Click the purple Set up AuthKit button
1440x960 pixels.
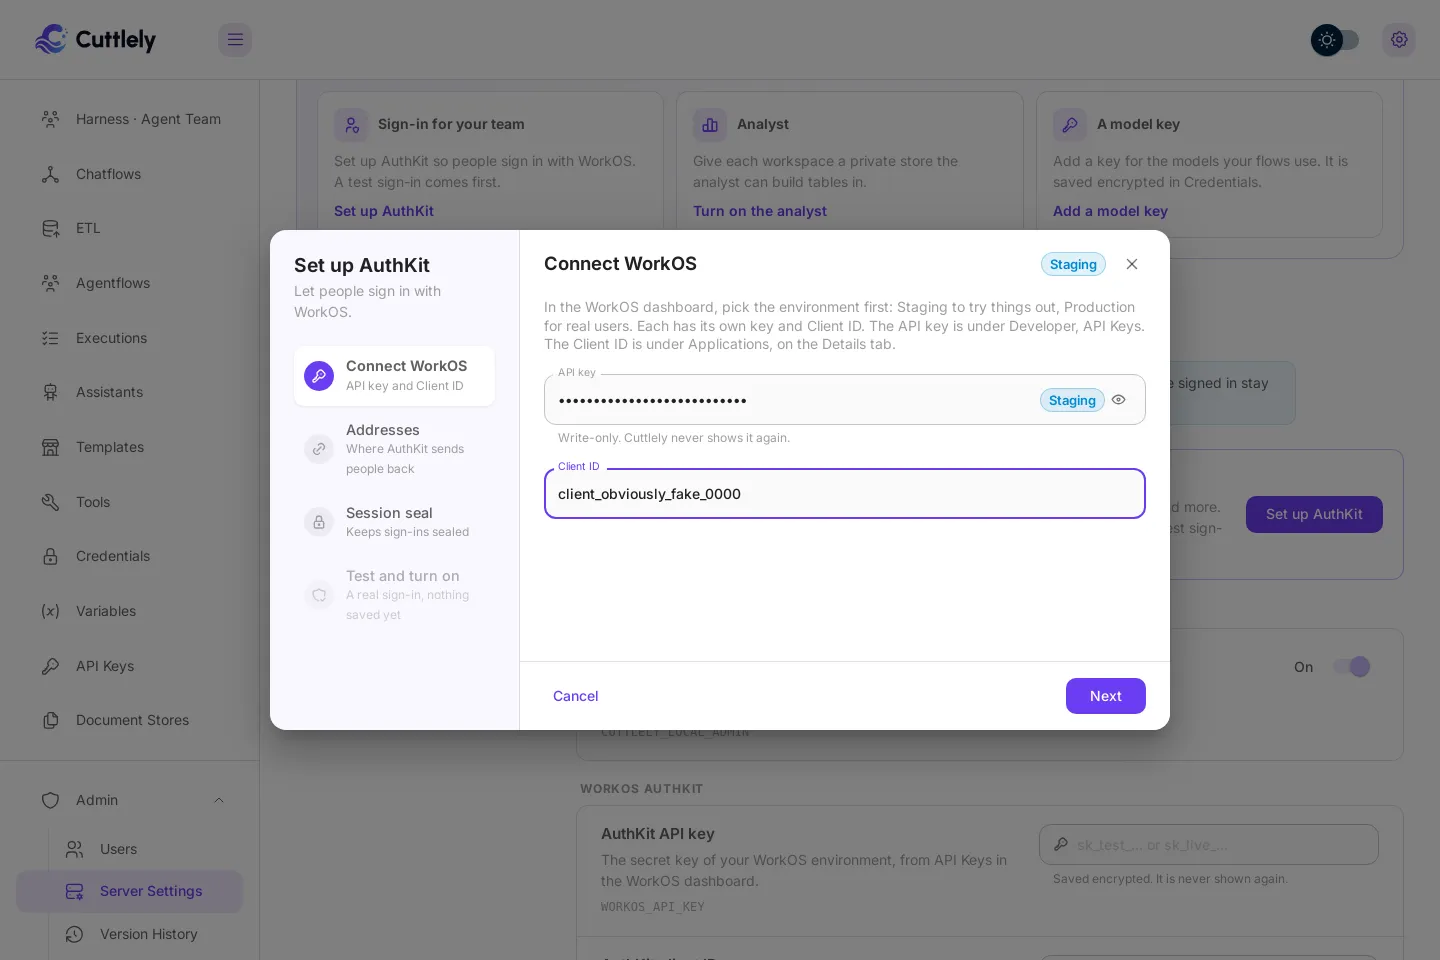point(1314,515)
